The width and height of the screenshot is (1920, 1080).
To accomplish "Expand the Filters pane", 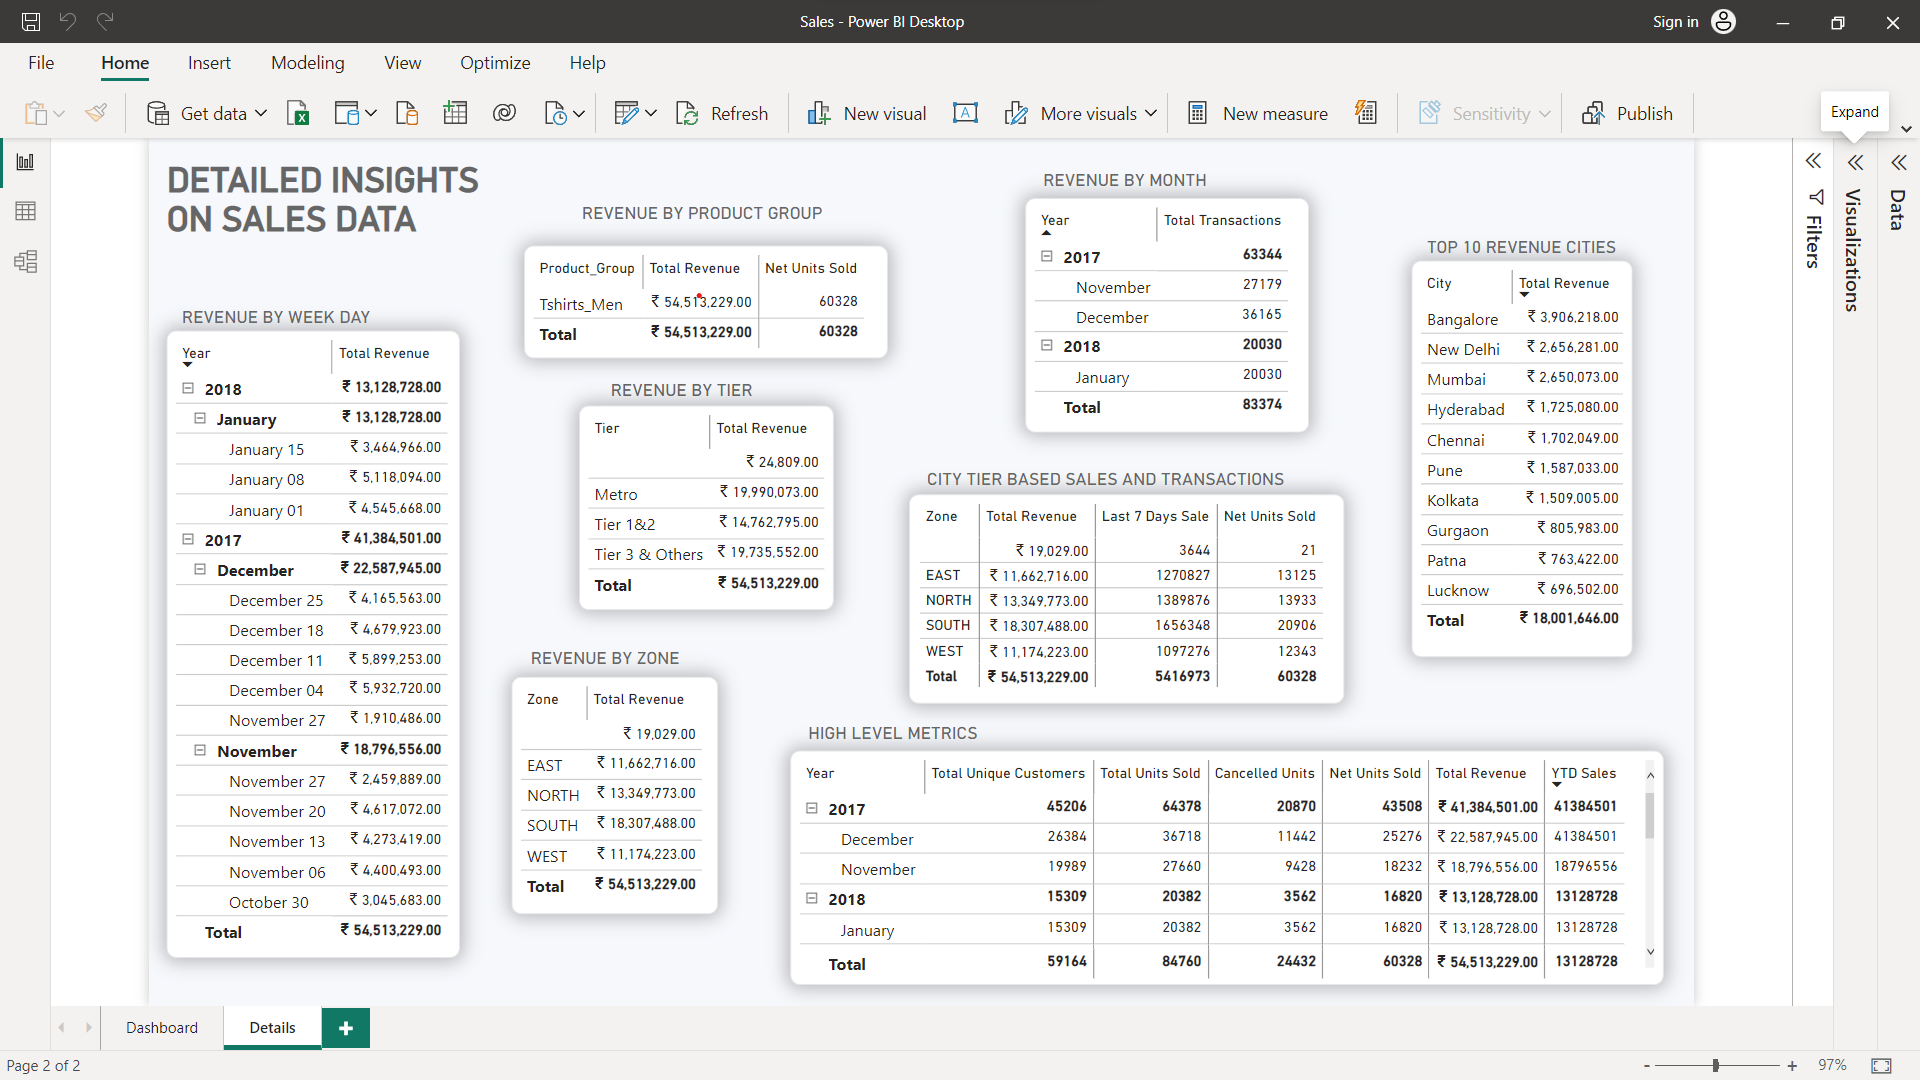I will (1813, 161).
